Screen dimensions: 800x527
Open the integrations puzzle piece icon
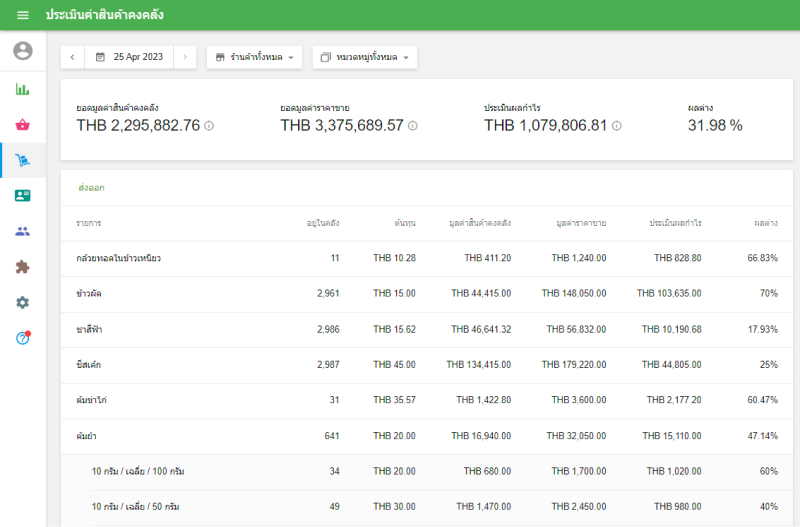coord(23,267)
